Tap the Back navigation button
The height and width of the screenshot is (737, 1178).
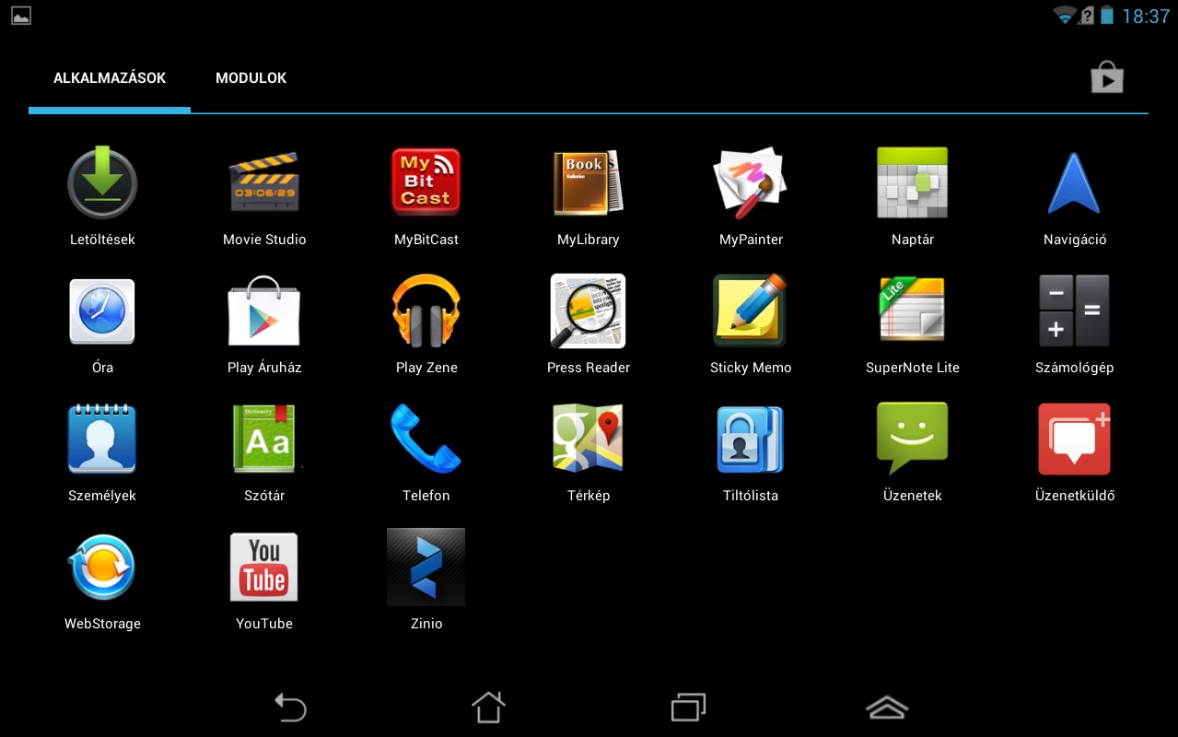pos(290,708)
